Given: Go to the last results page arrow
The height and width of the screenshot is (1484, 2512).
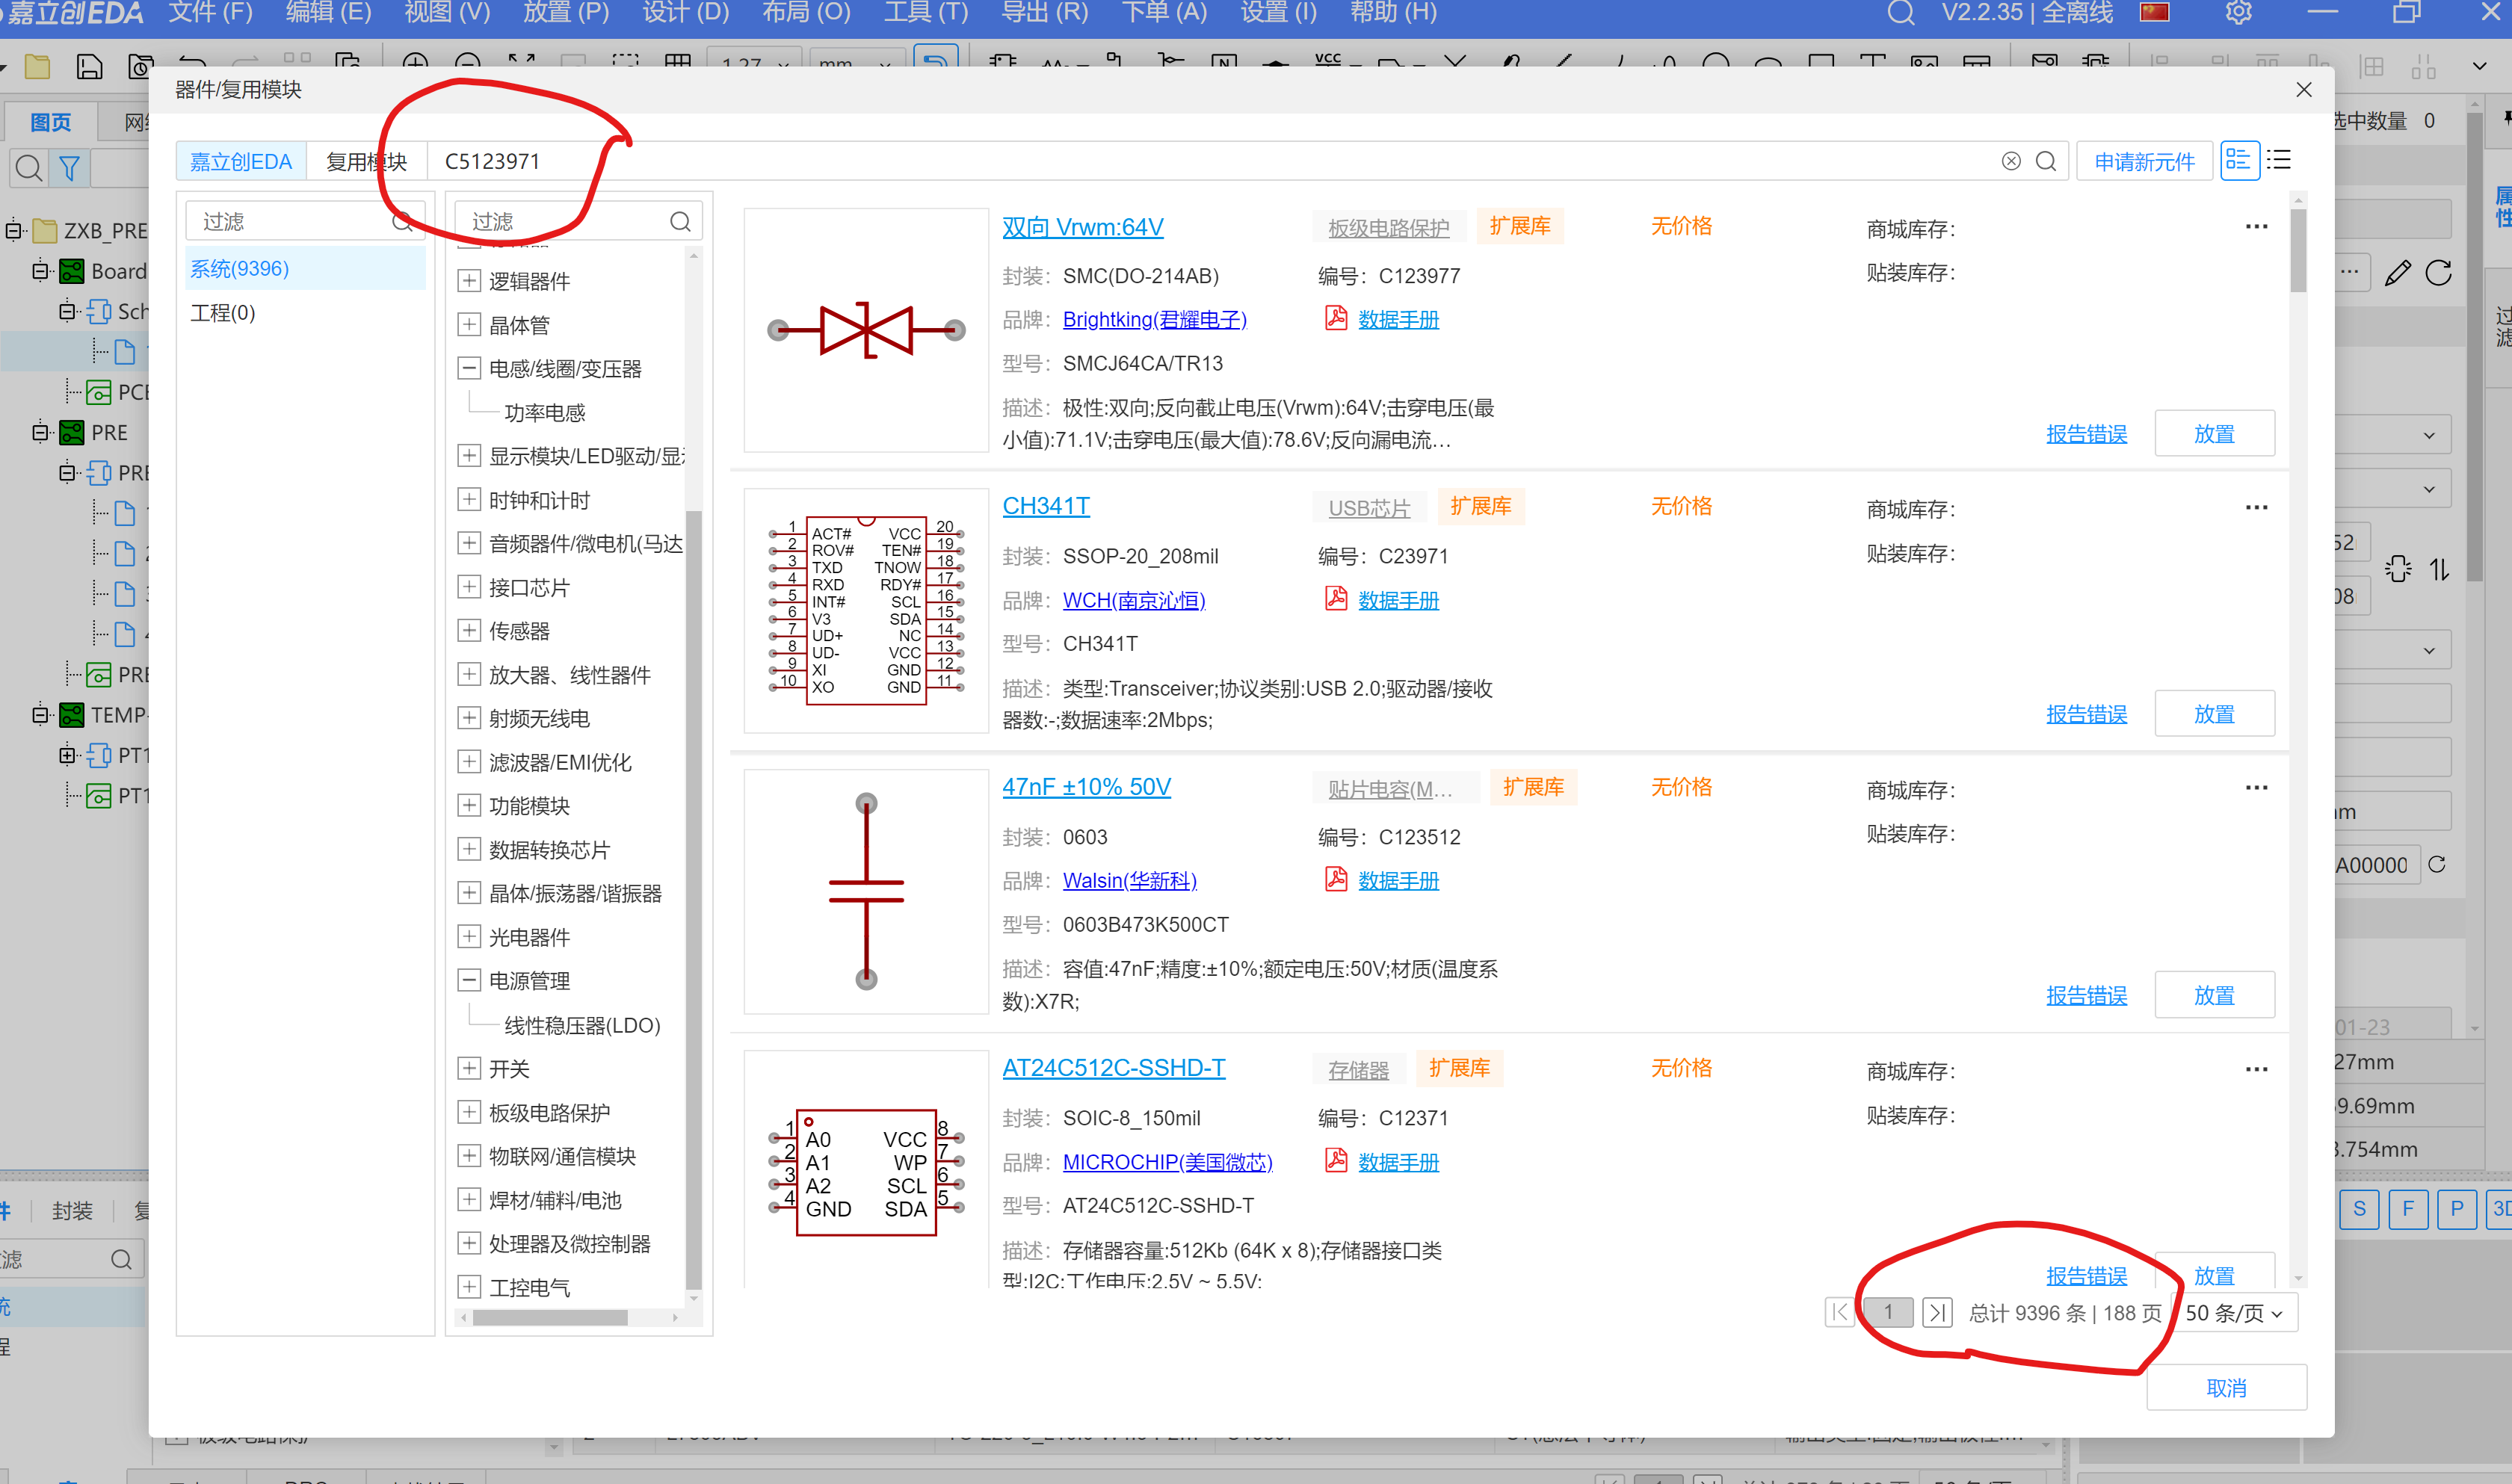Looking at the screenshot, I should click(1937, 1312).
